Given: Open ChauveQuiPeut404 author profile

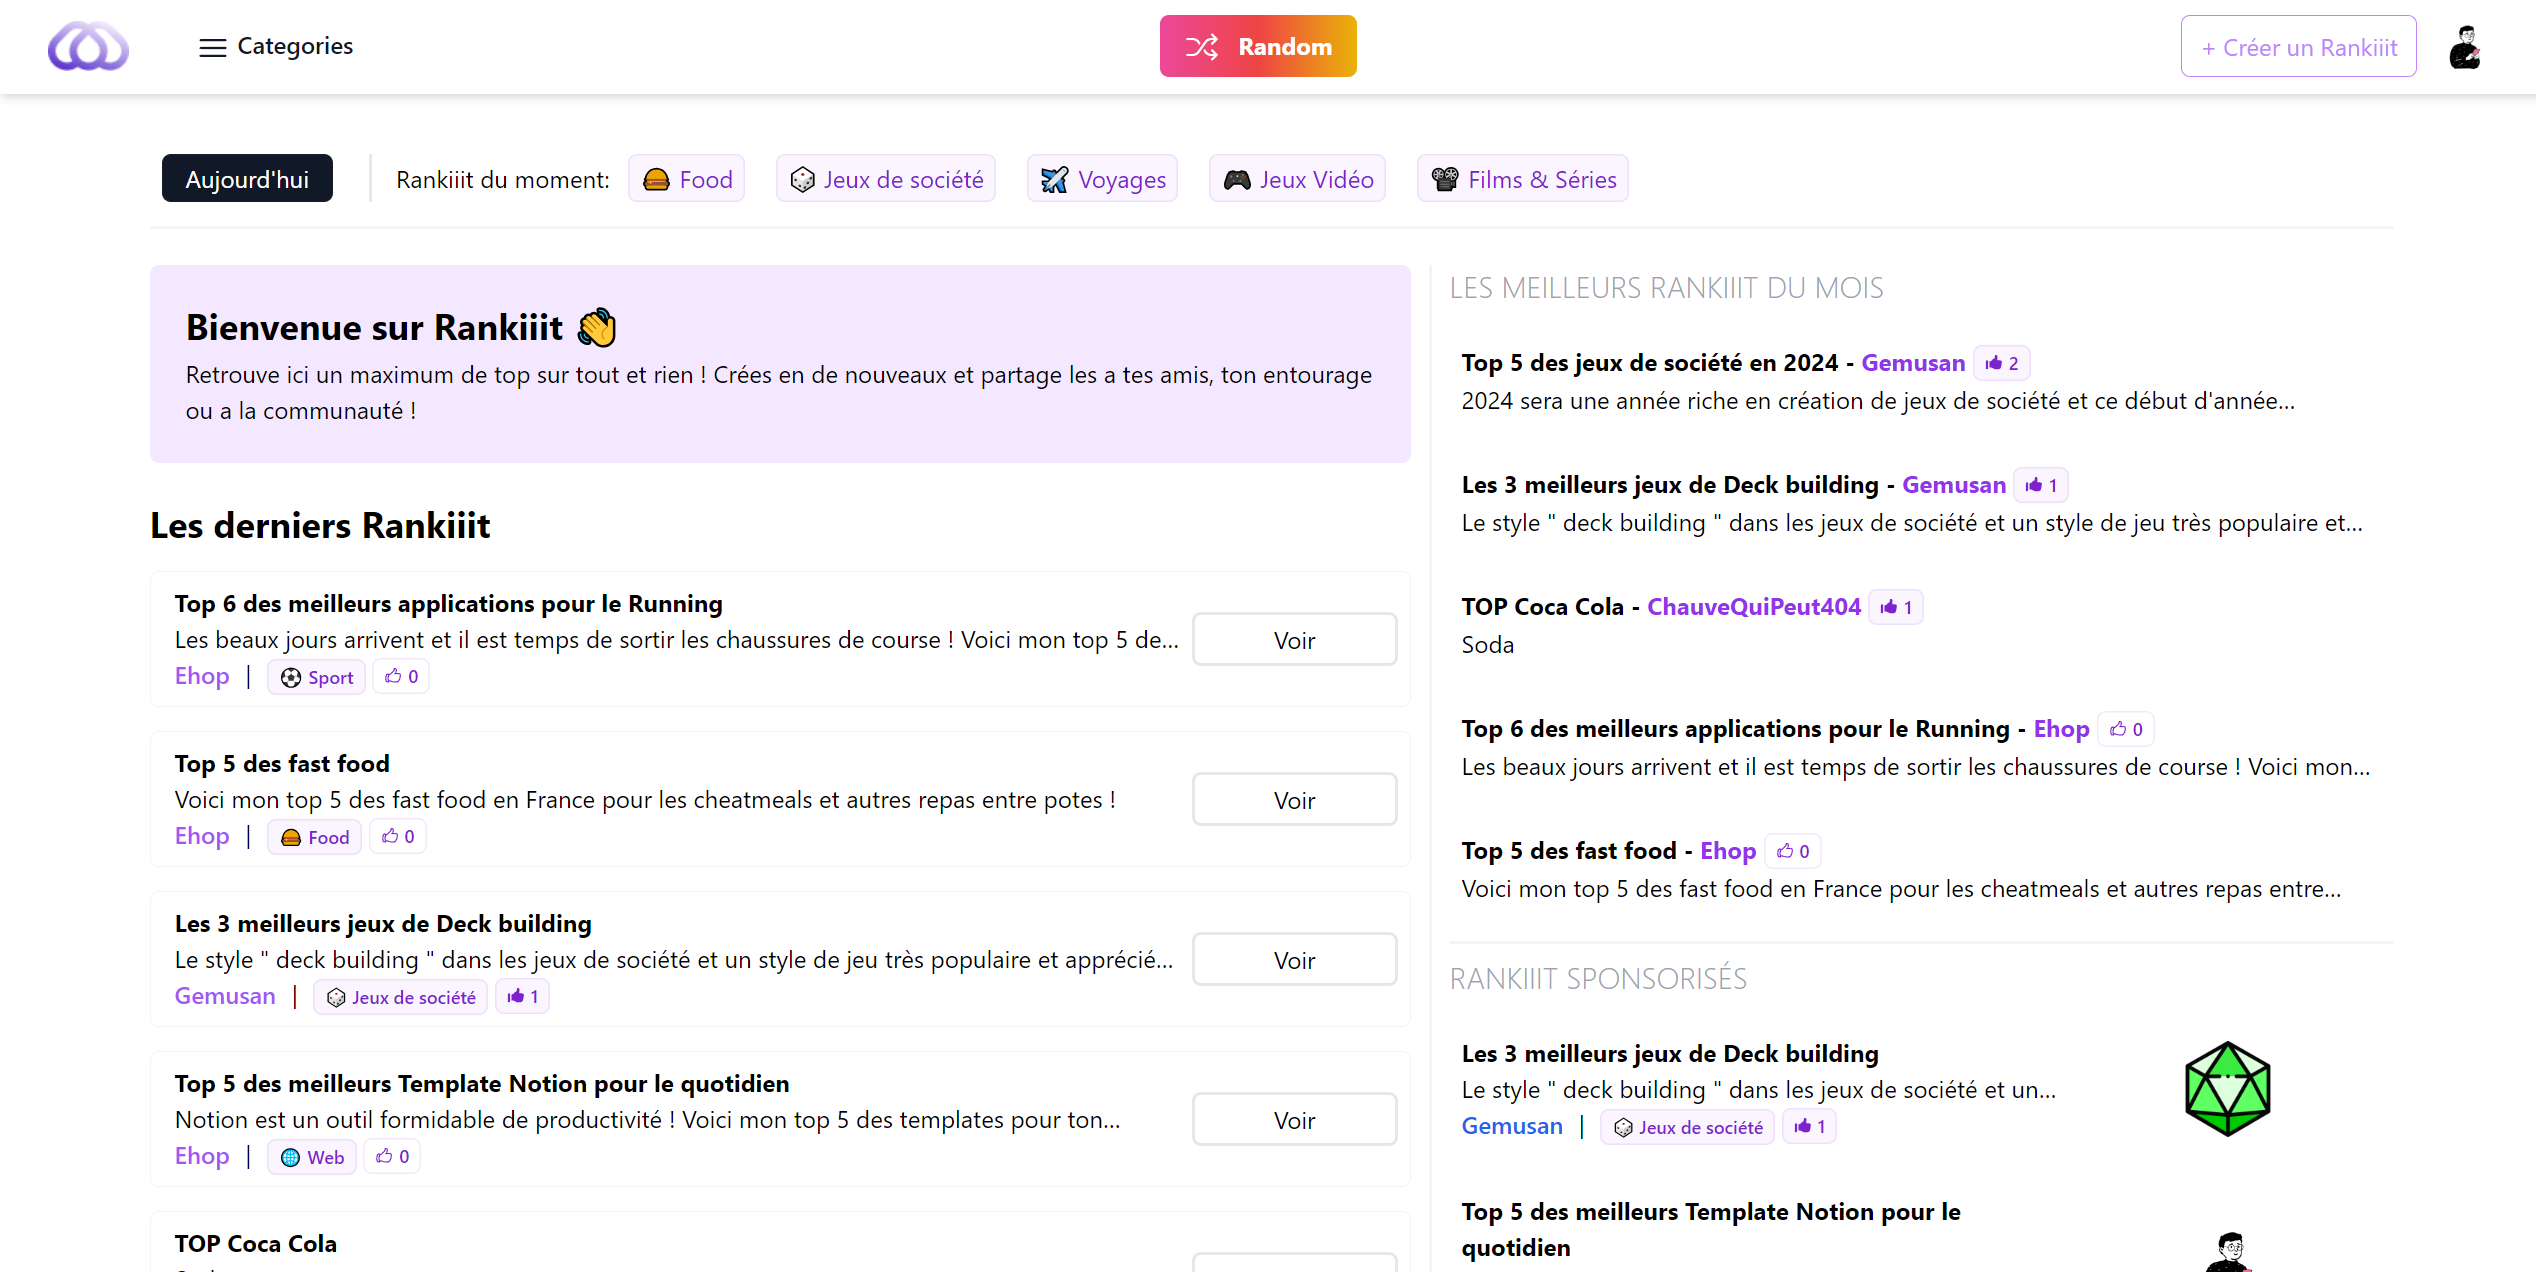Looking at the screenshot, I should (1754, 607).
